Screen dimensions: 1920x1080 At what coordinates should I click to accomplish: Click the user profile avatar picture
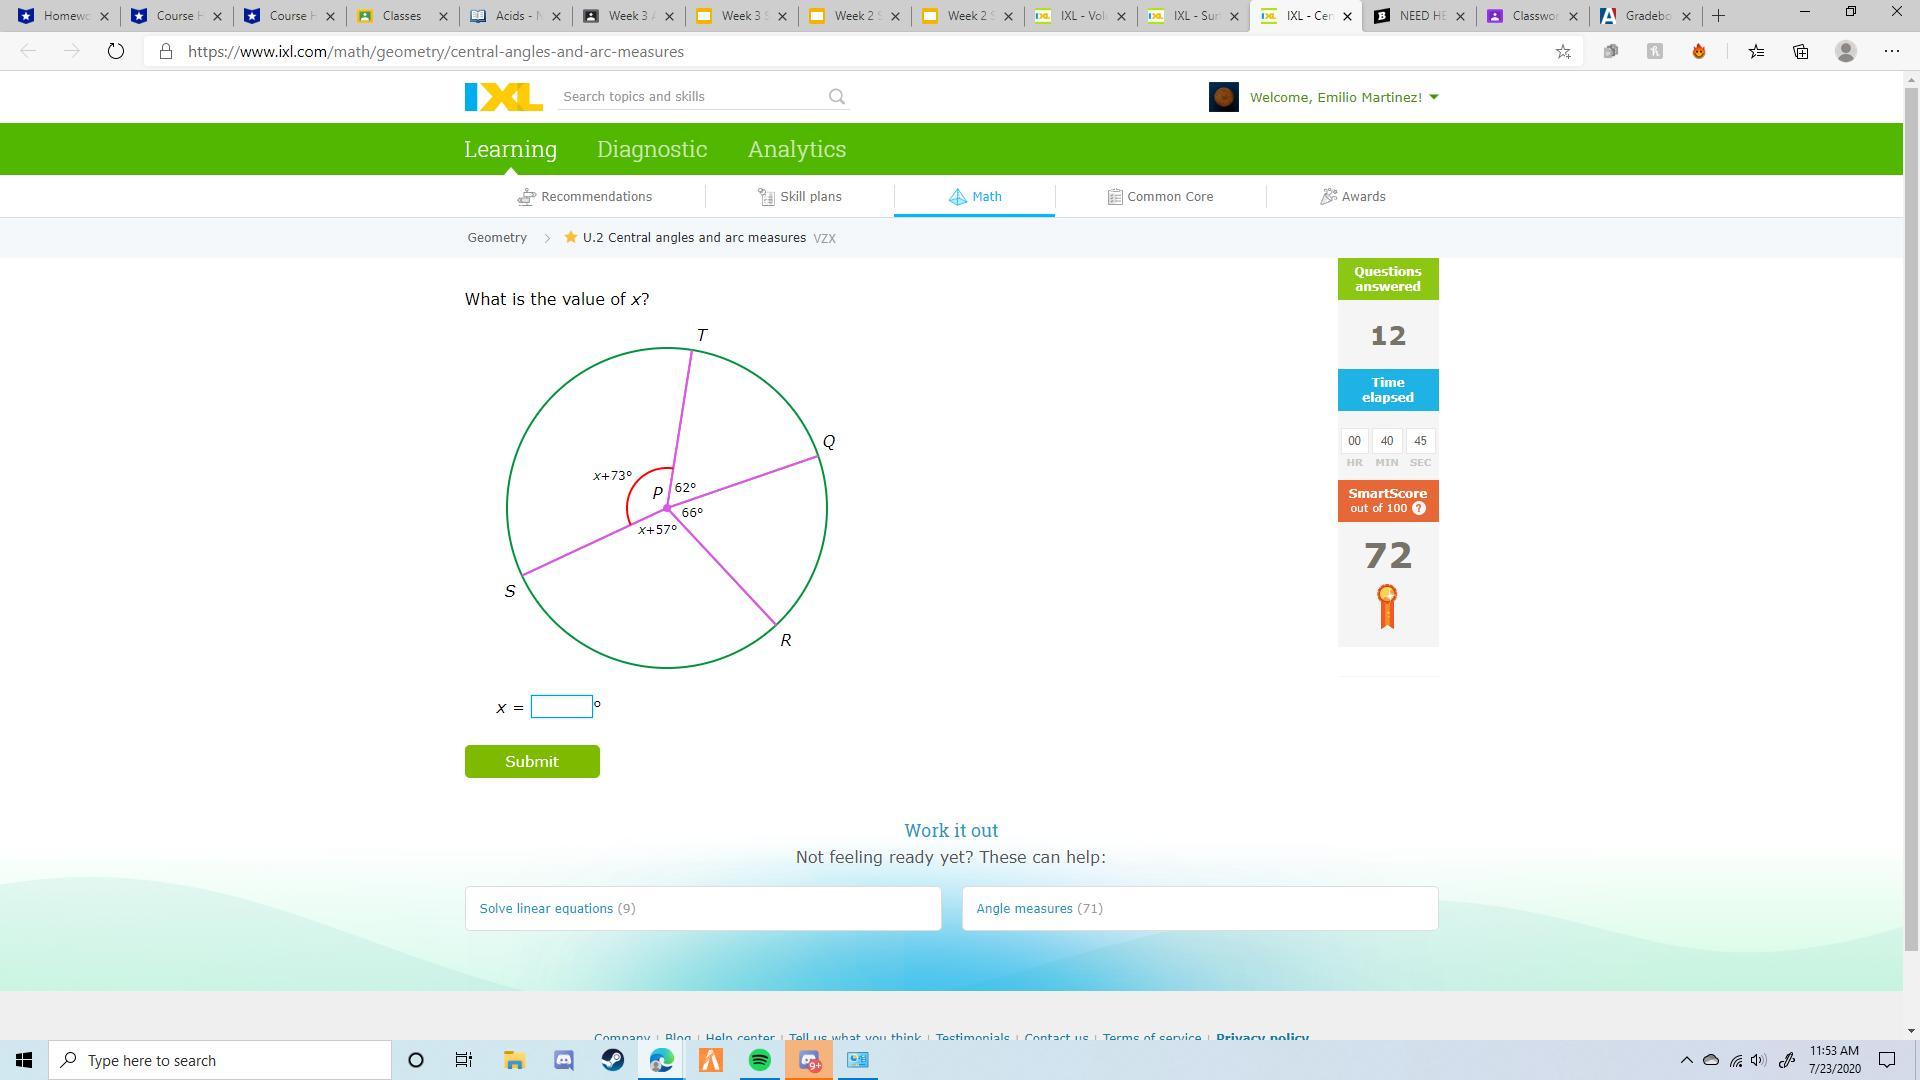coord(1223,97)
